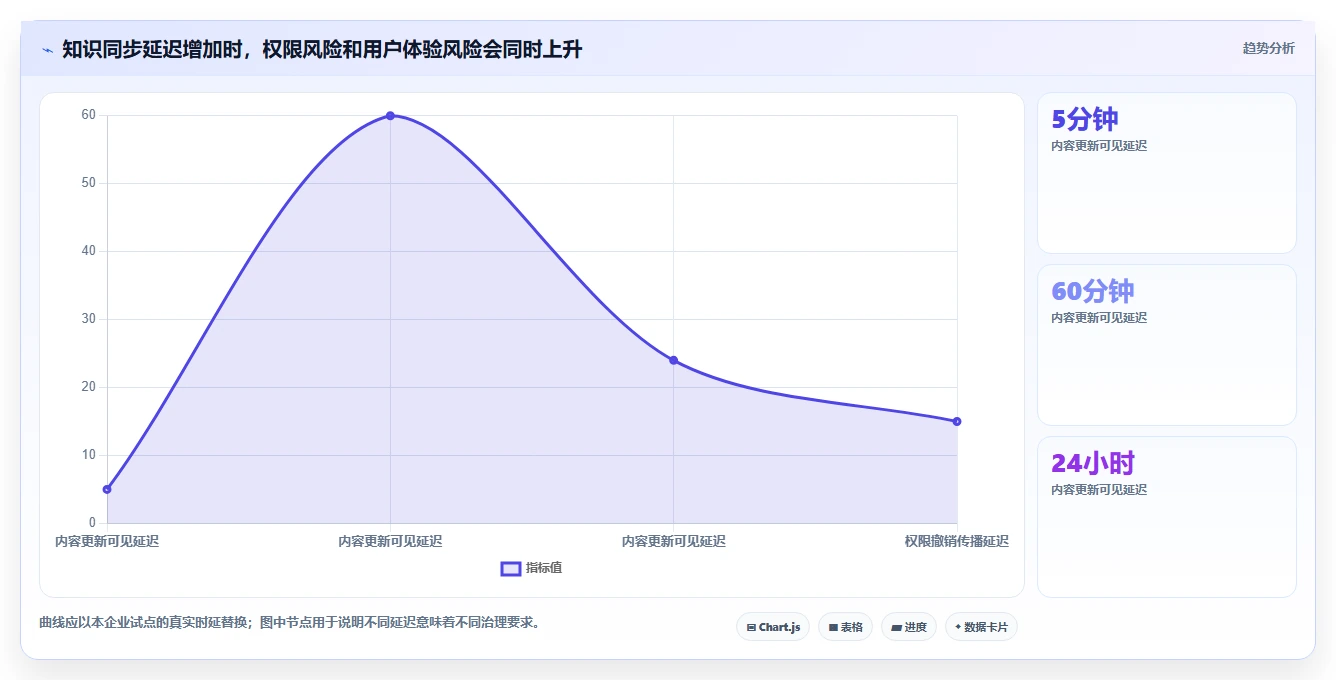Click the chart title about 知识同步延迟
The height and width of the screenshot is (680, 1336).
[x=322, y=49]
